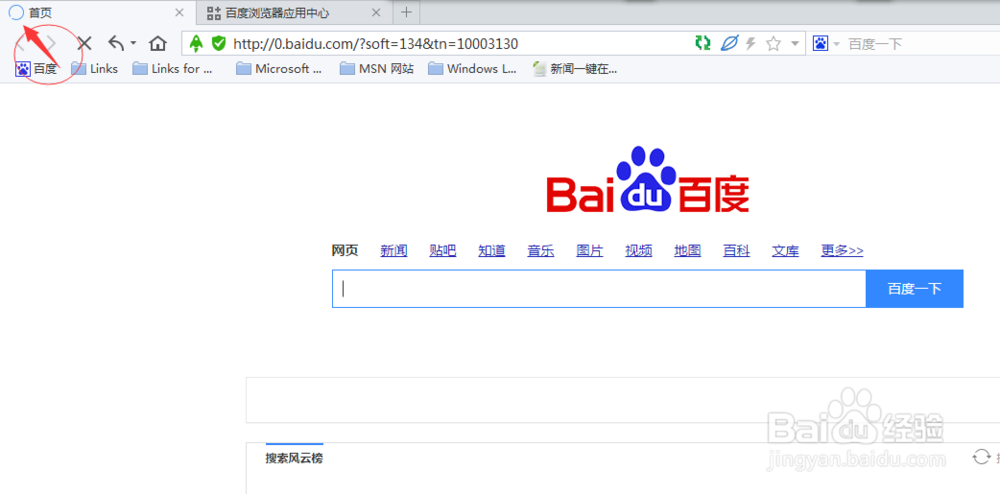Click the stop loading X button
Image resolution: width=1000 pixels, height=494 pixels.
click(84, 43)
